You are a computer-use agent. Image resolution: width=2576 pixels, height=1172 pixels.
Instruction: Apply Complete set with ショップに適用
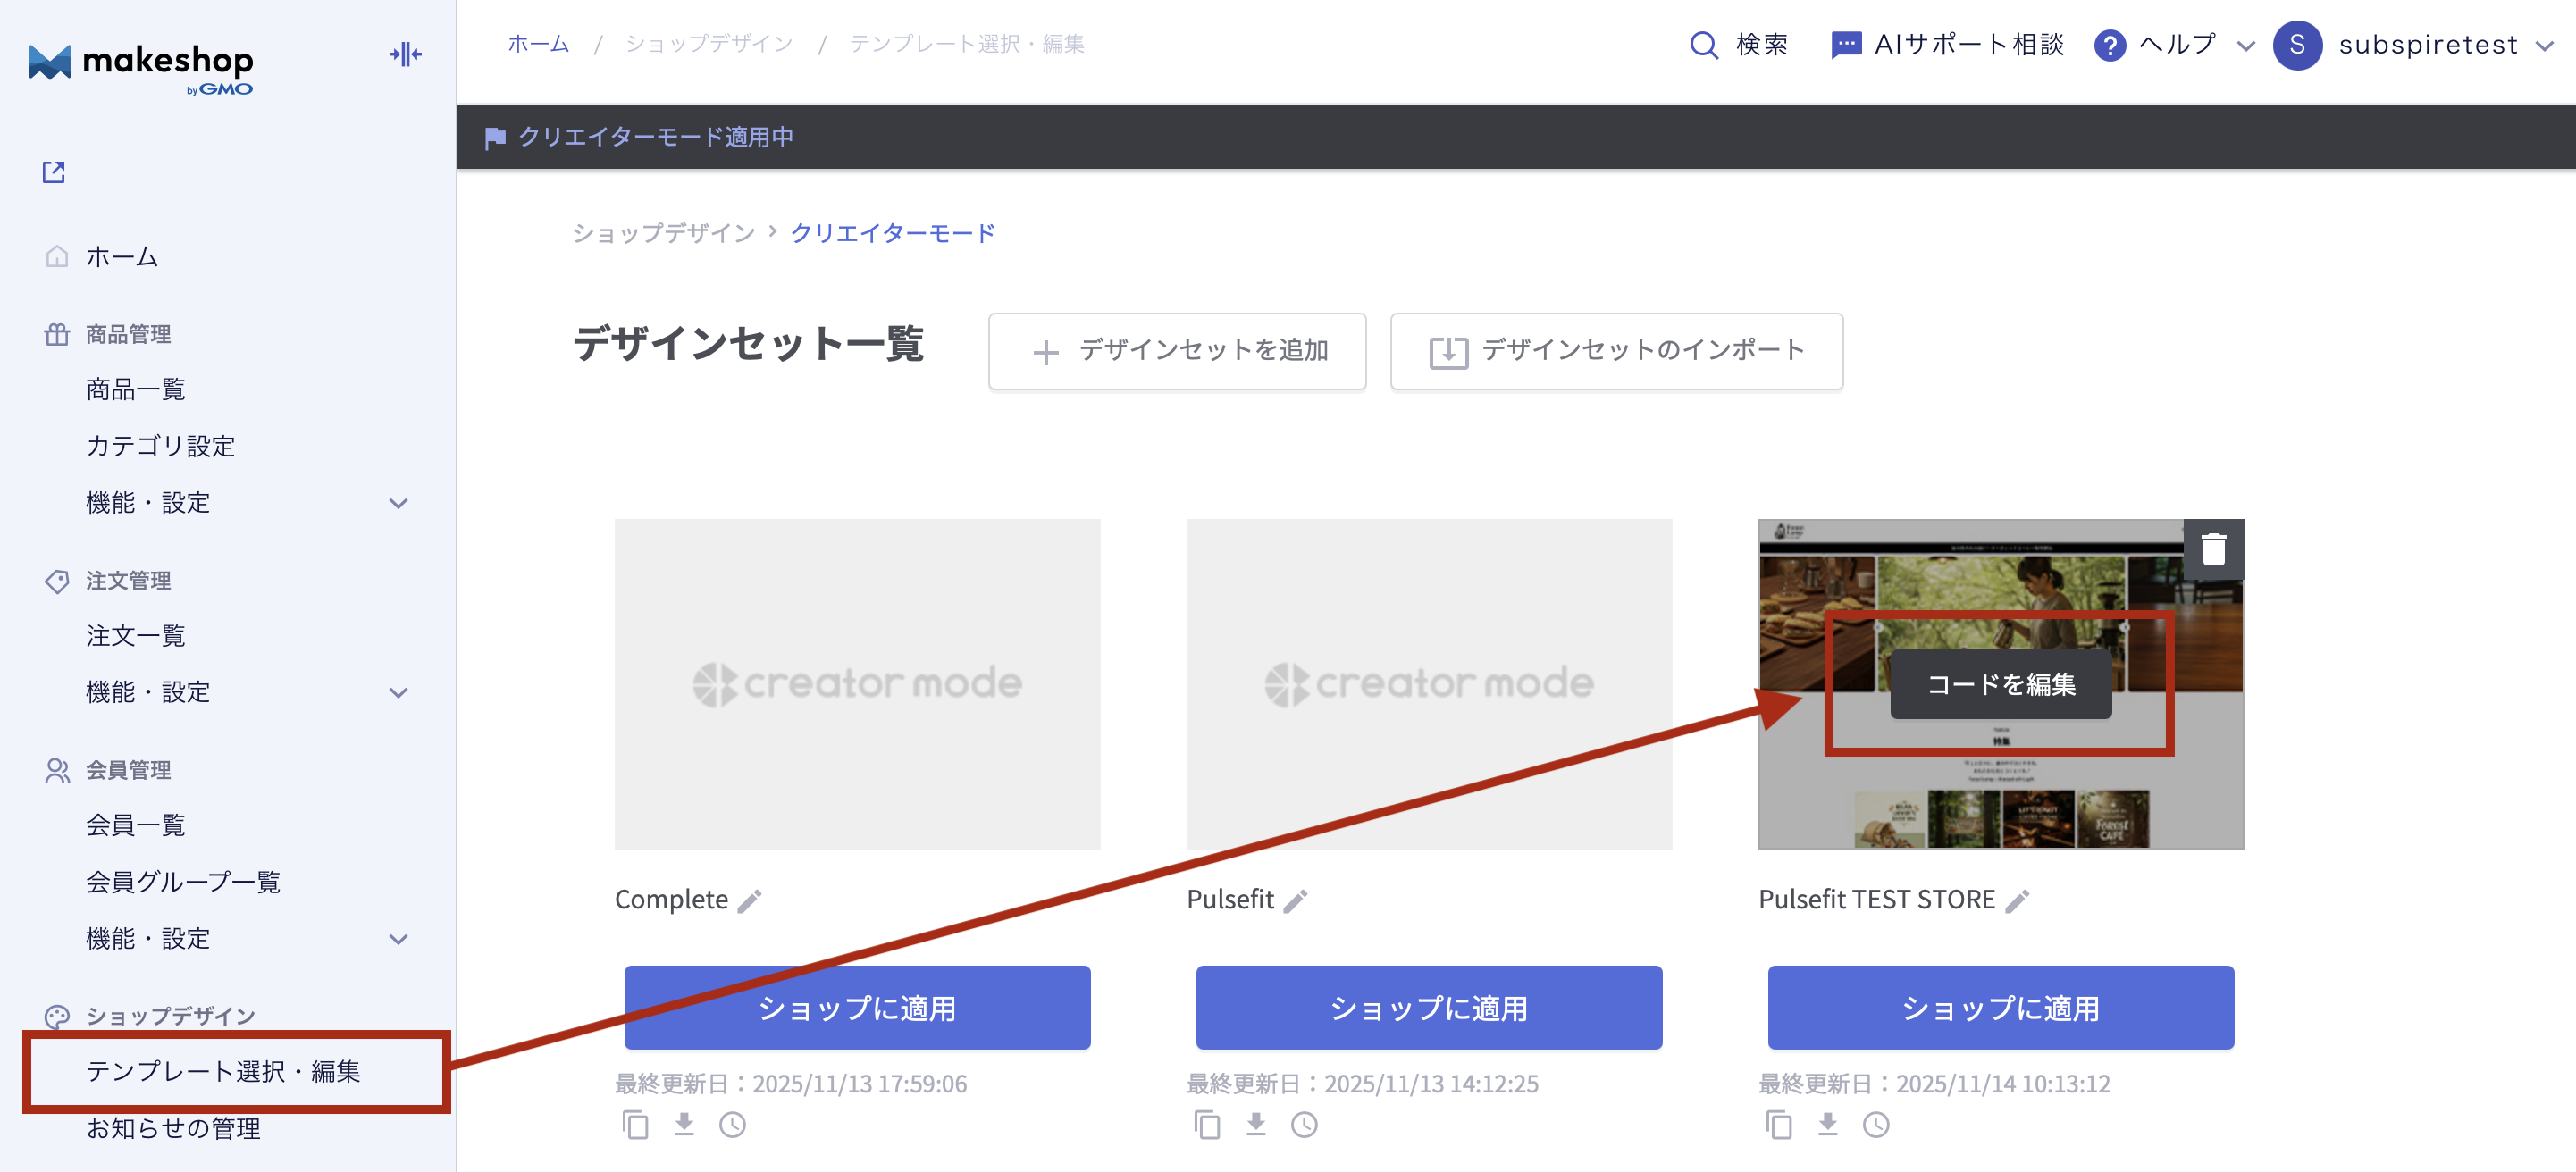(x=857, y=1007)
